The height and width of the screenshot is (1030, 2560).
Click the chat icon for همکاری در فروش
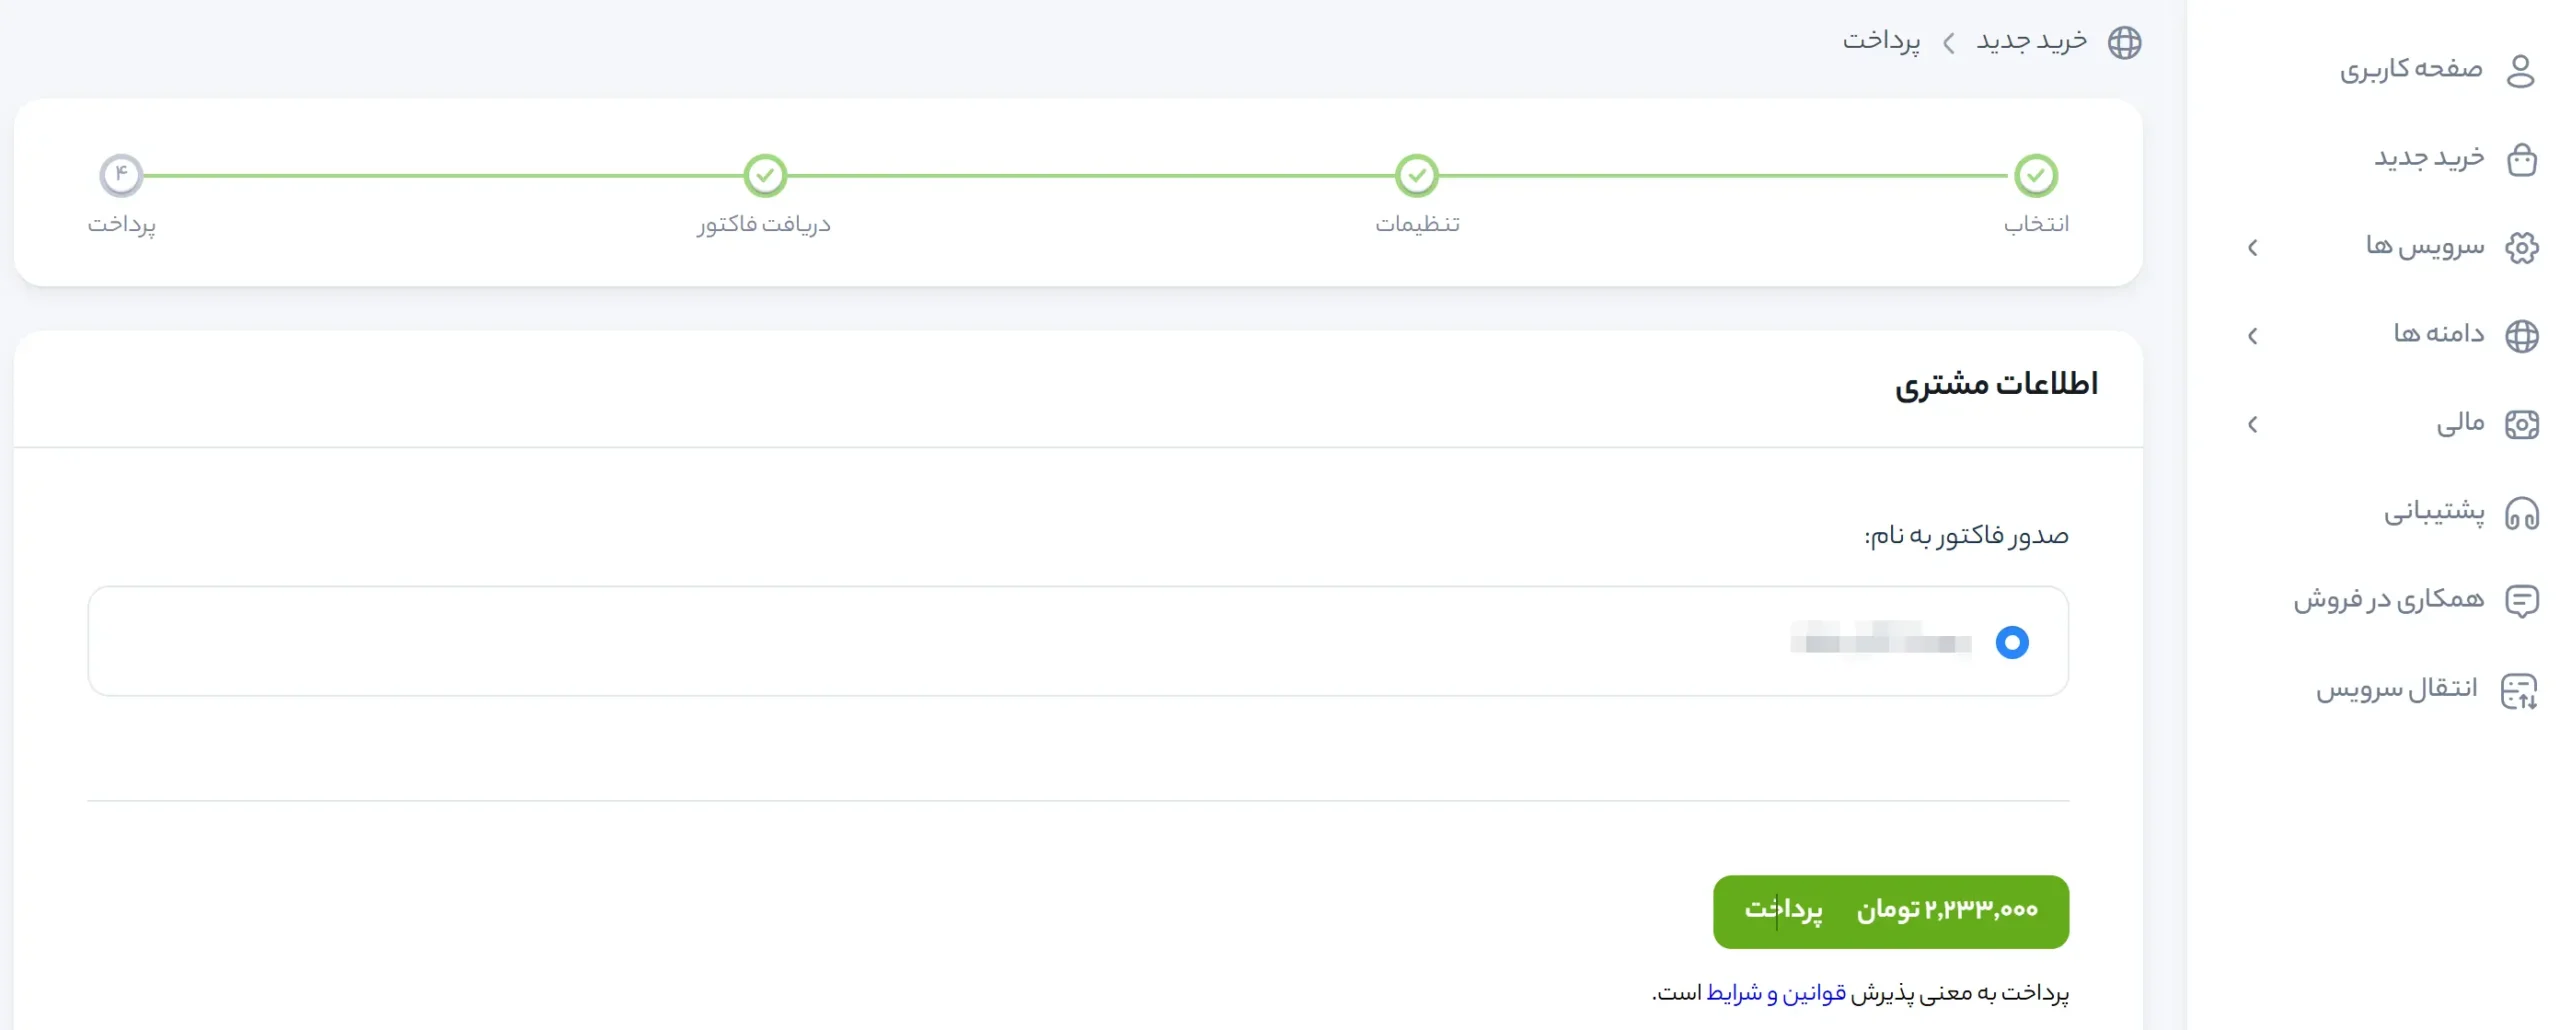[2521, 601]
